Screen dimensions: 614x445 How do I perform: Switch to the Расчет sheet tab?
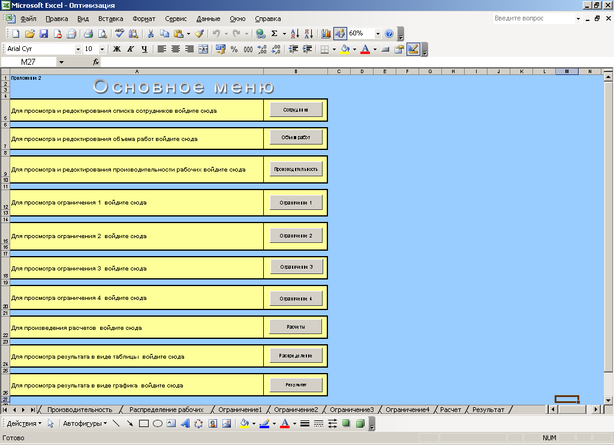pyautogui.click(x=450, y=409)
